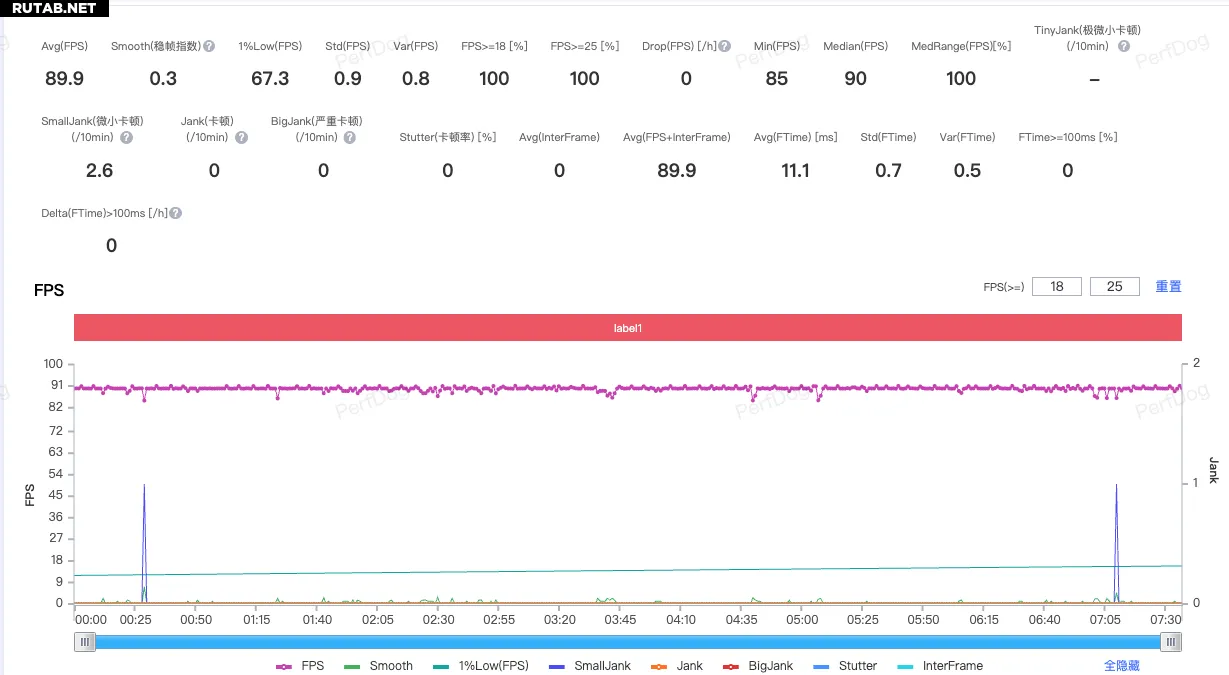Hide SmallJank series via legend
The width and height of the screenshot is (1229, 675).
590,666
